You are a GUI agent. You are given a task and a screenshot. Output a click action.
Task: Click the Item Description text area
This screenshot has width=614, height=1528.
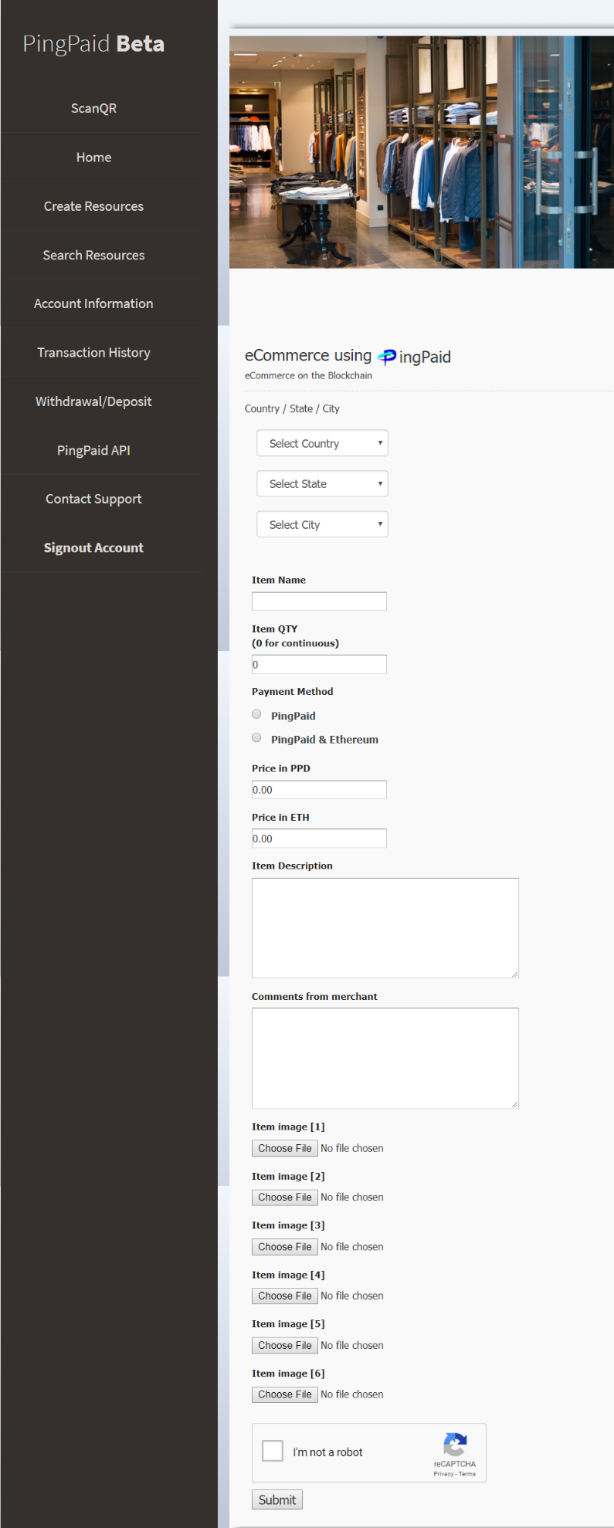point(385,928)
